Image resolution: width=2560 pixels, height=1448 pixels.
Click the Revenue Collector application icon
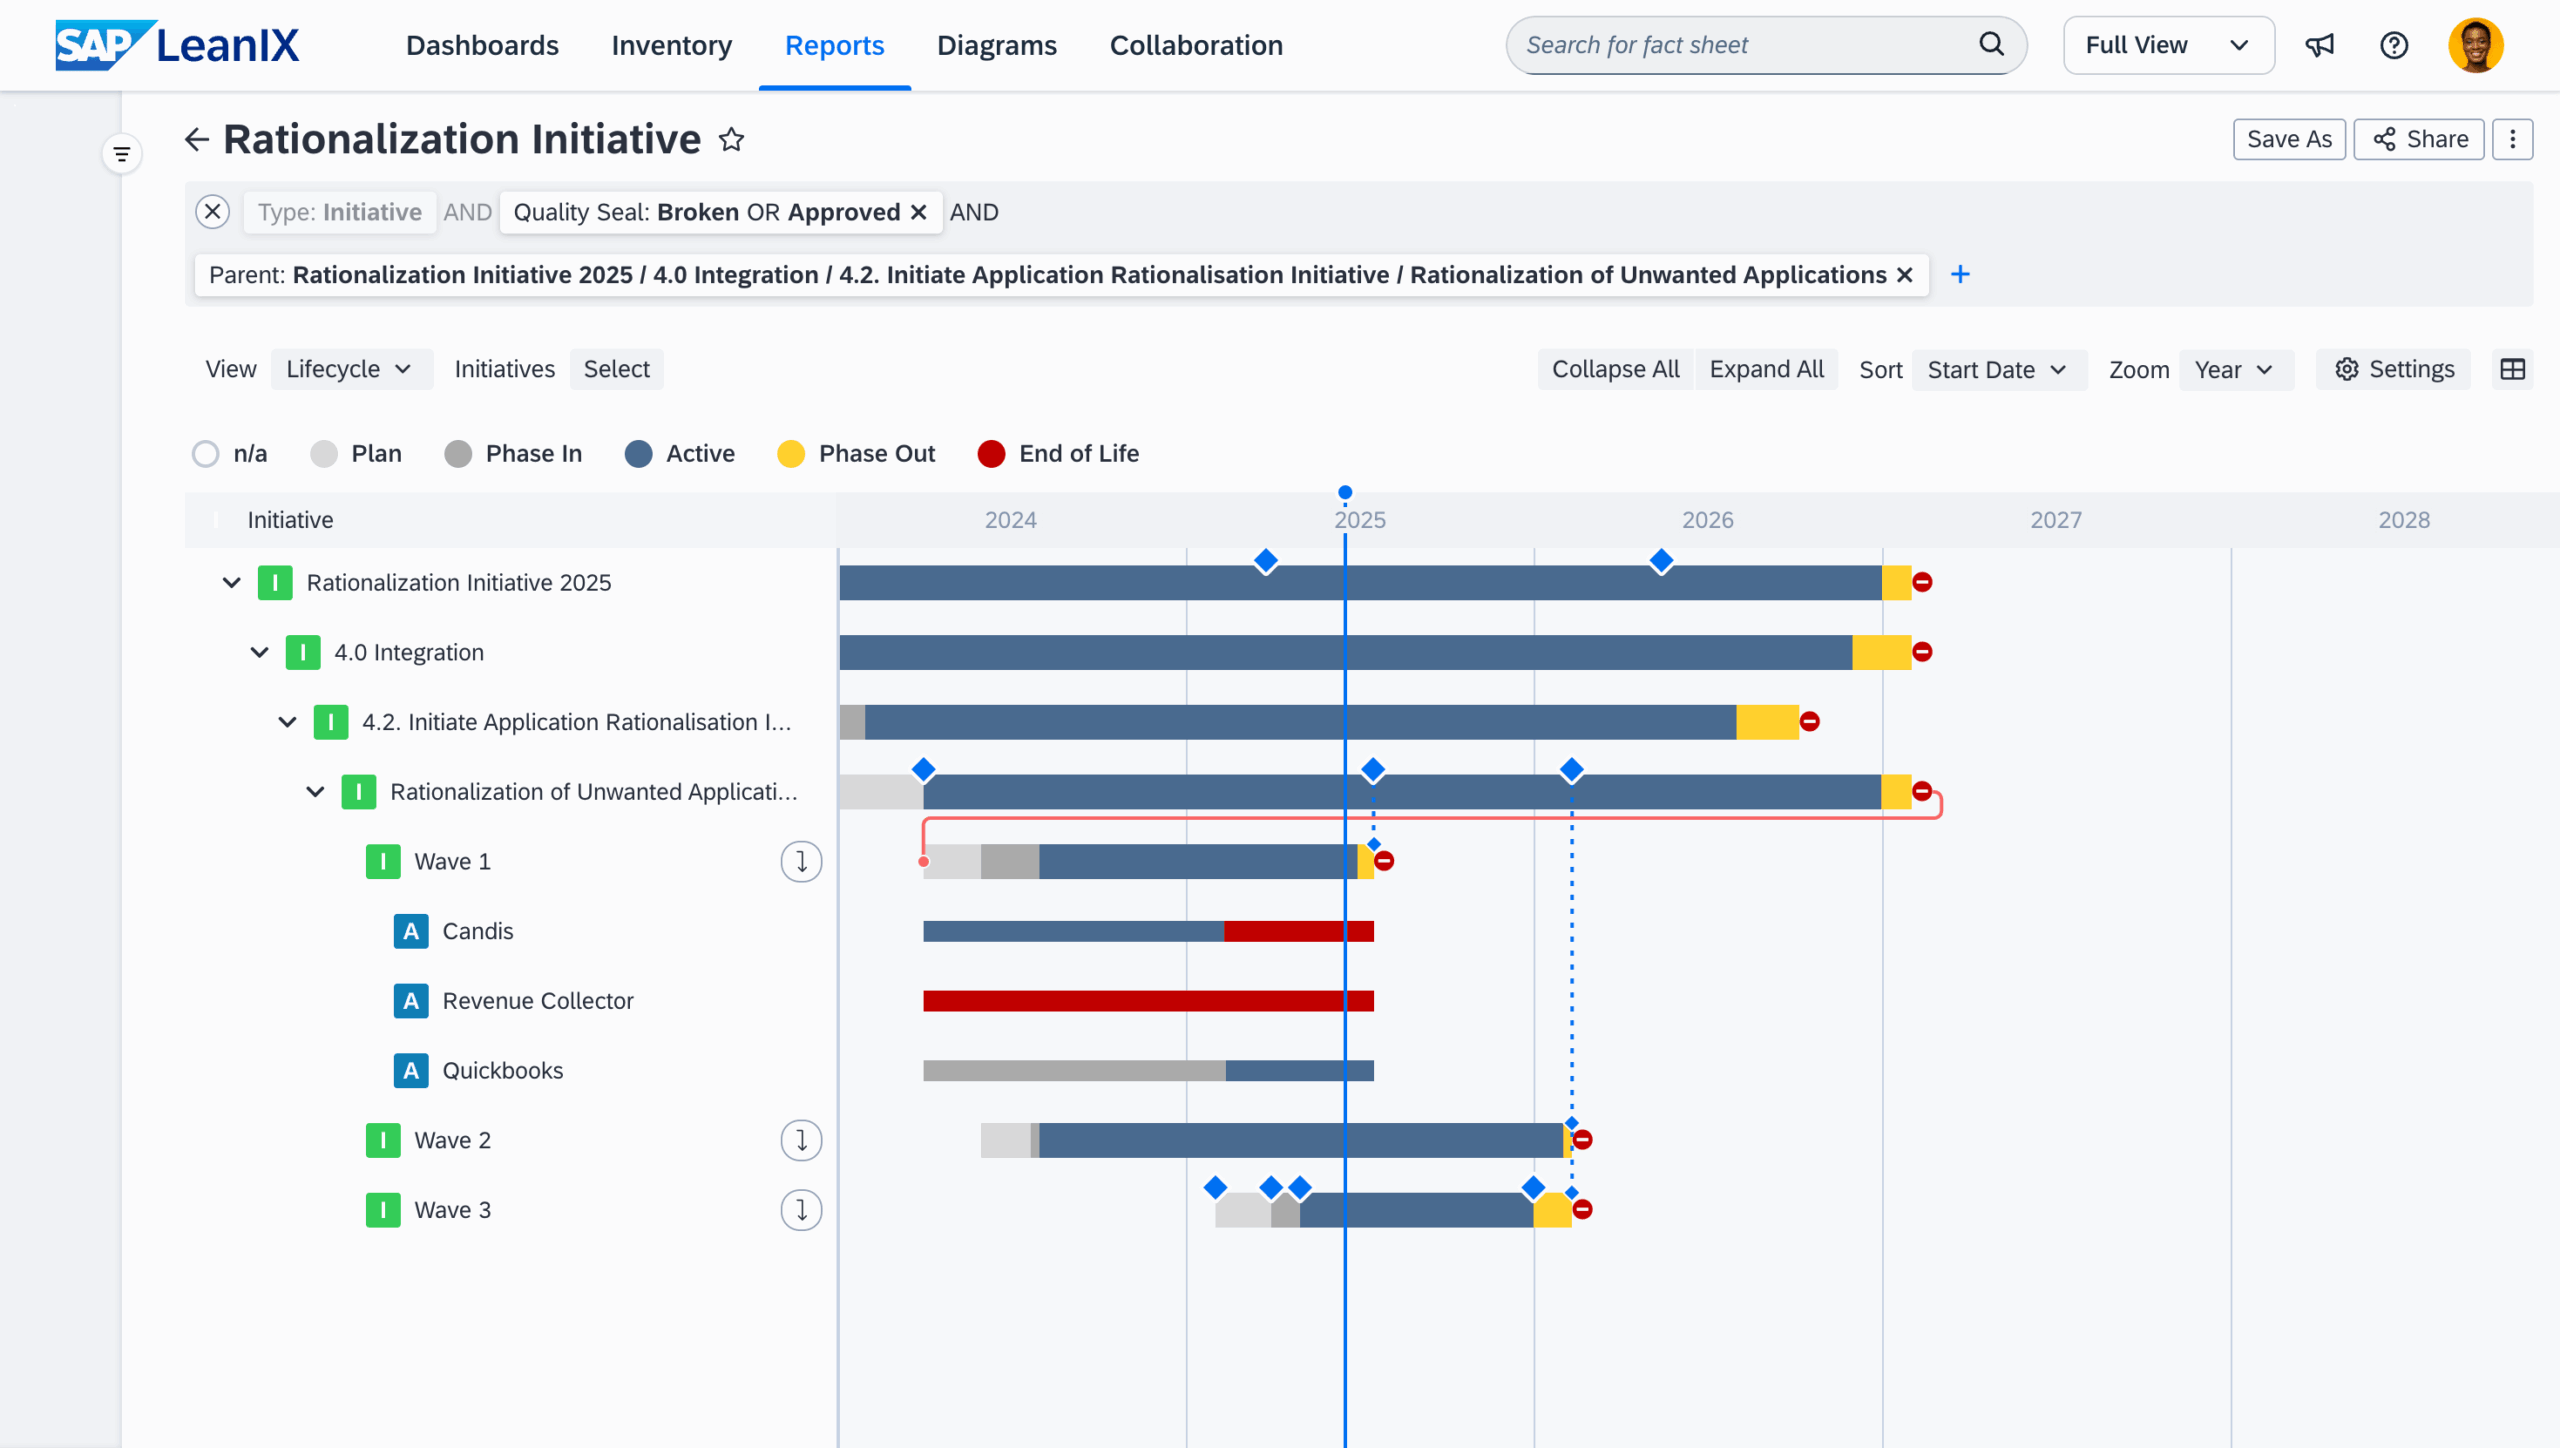click(x=411, y=1001)
